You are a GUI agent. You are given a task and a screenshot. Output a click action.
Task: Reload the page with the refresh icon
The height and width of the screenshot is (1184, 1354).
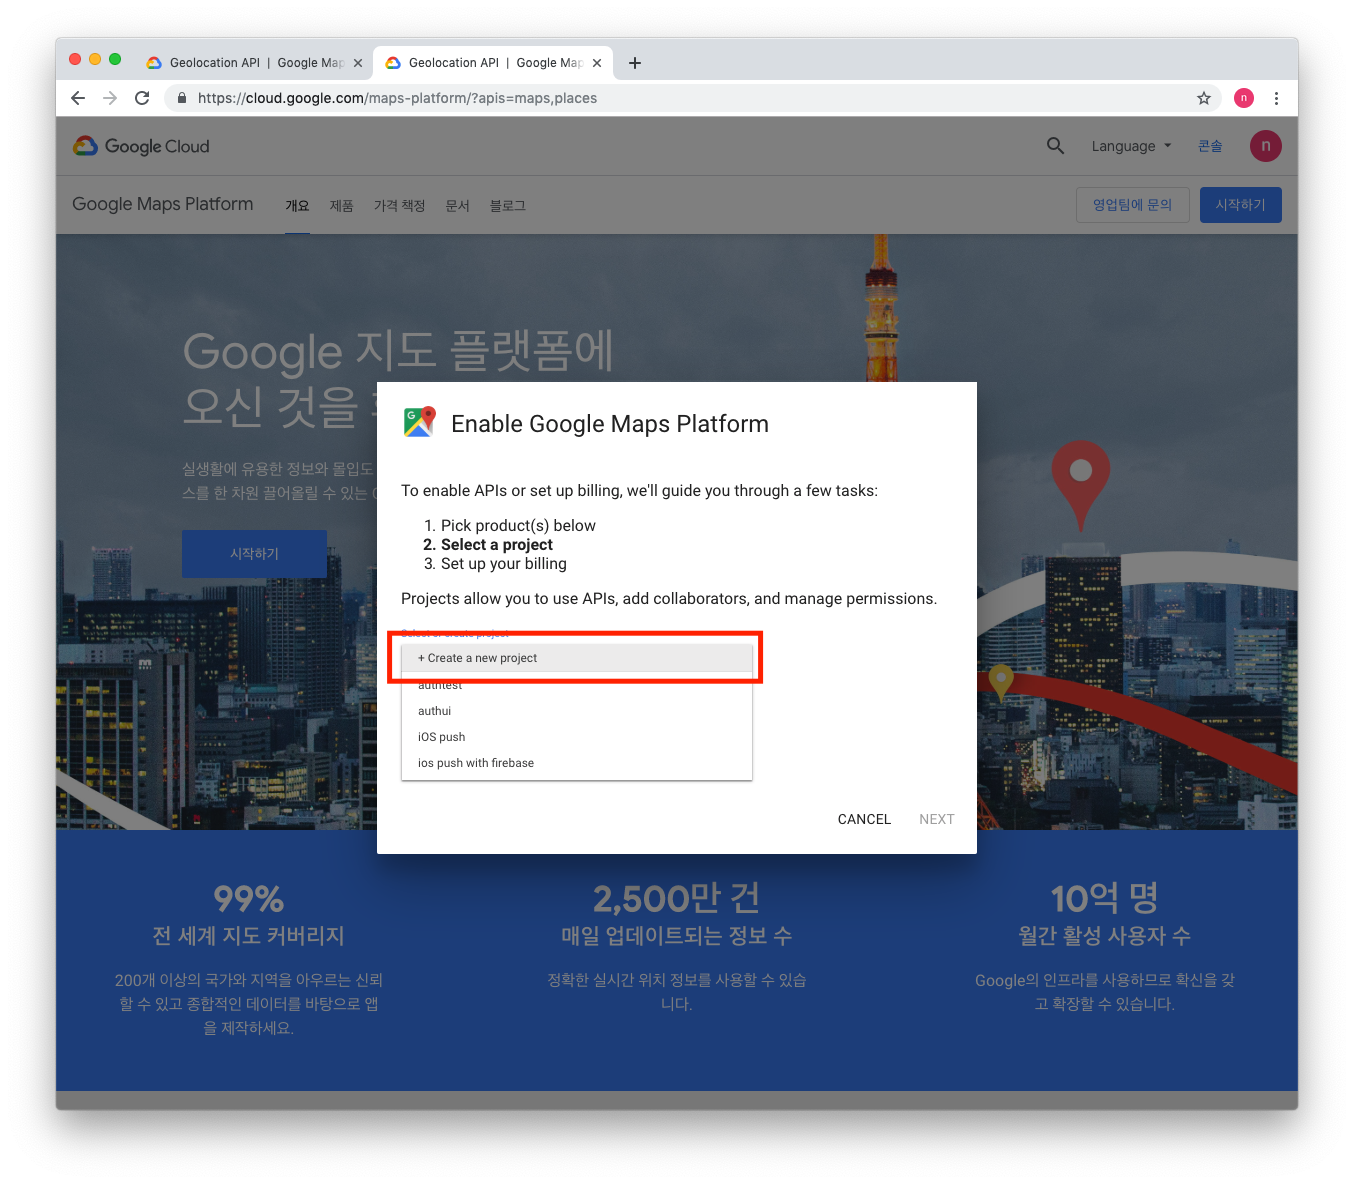point(142,98)
